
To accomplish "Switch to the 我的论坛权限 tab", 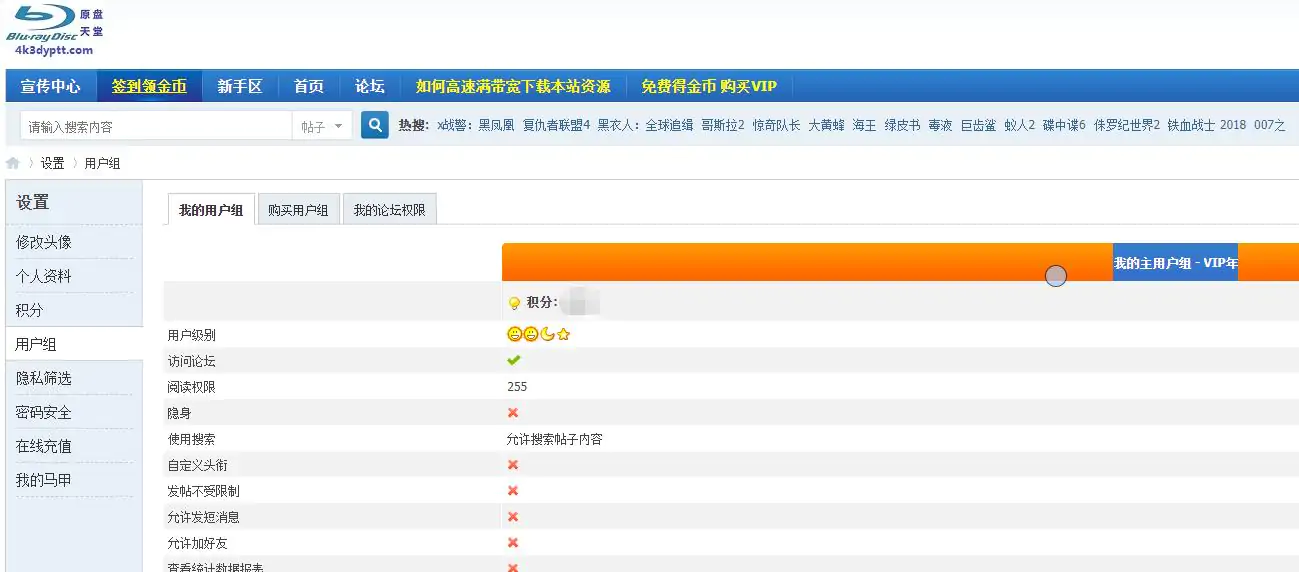I will (x=390, y=210).
